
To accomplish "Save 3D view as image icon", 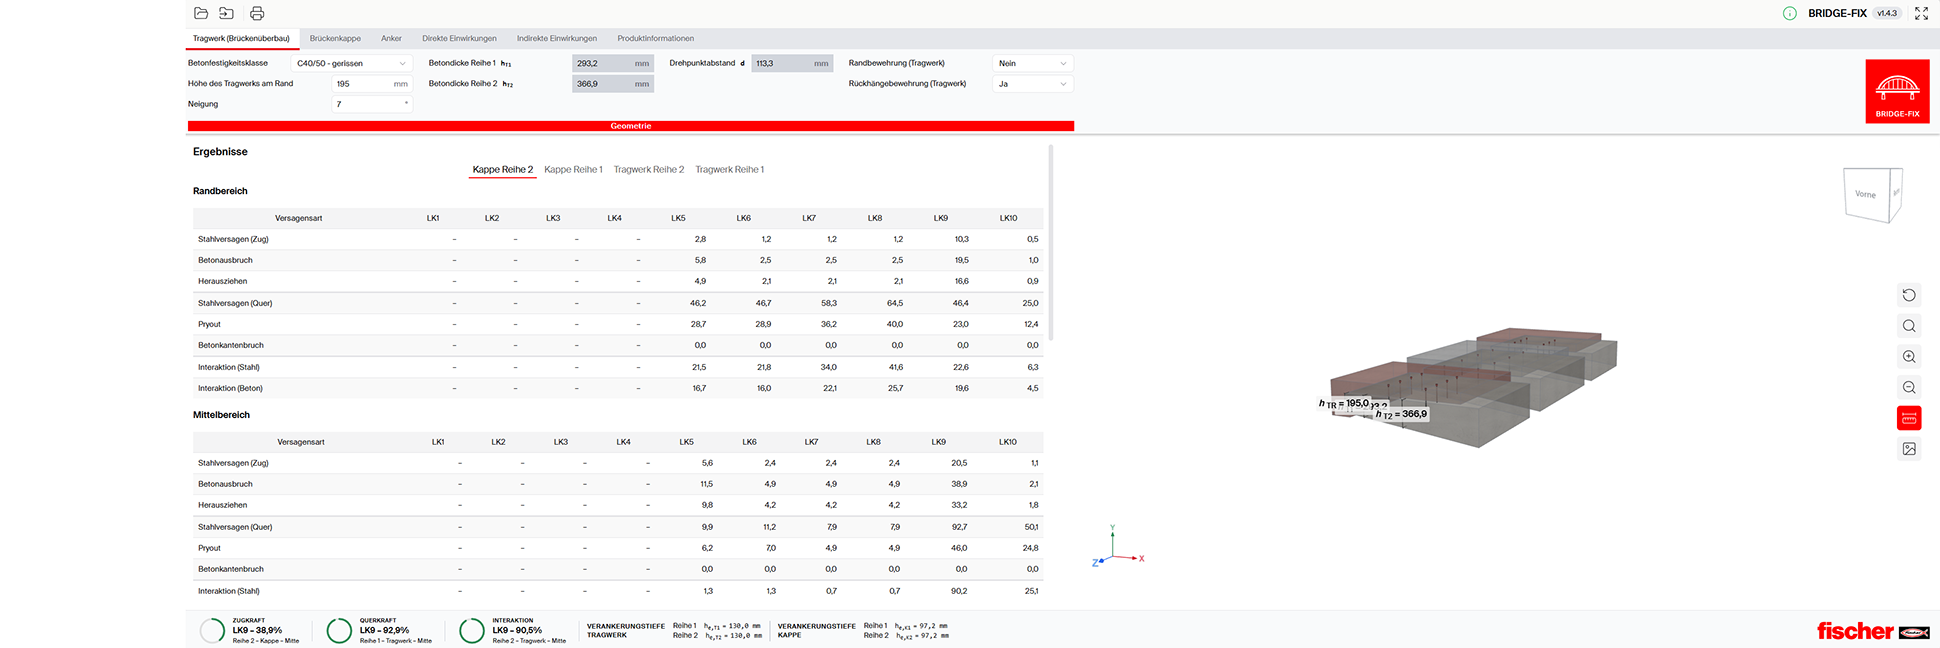I will click(1909, 449).
